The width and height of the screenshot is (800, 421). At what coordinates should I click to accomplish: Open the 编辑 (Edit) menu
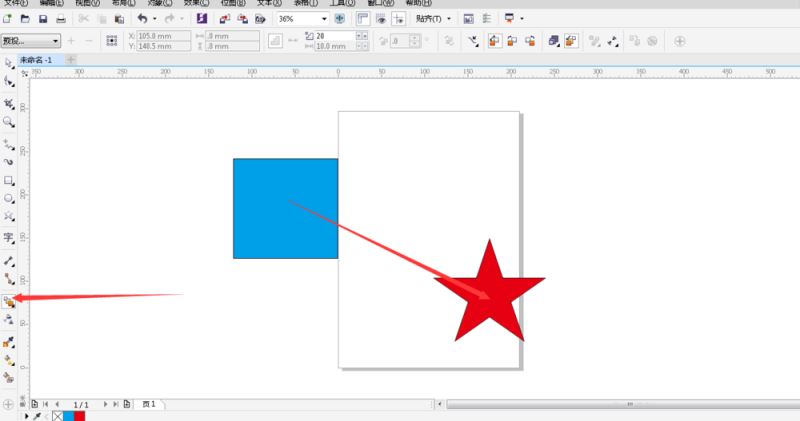click(52, 3)
